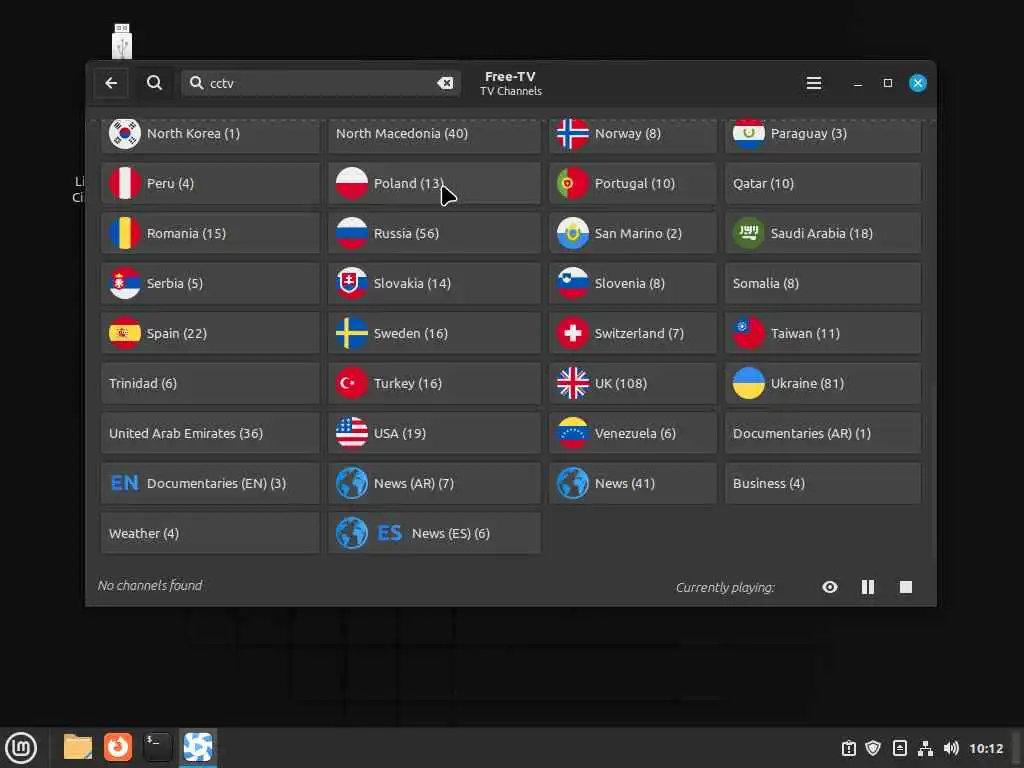Toggle the eye view icon
Screen dimensions: 1024x768
[829, 587]
